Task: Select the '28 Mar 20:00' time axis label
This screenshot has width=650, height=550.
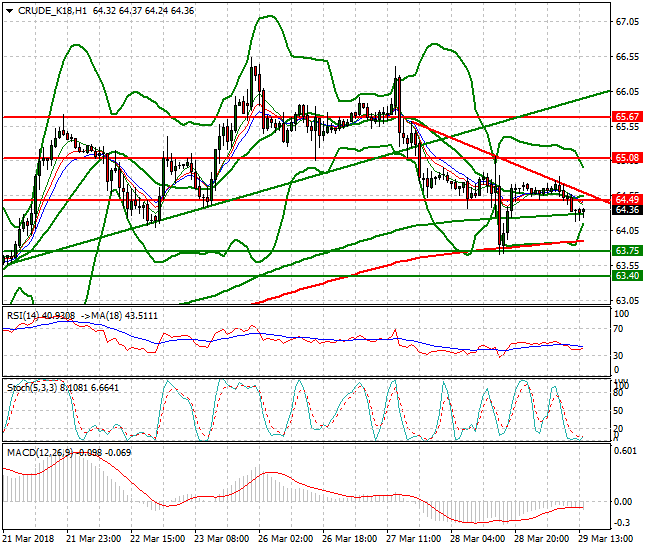Action: [541, 539]
